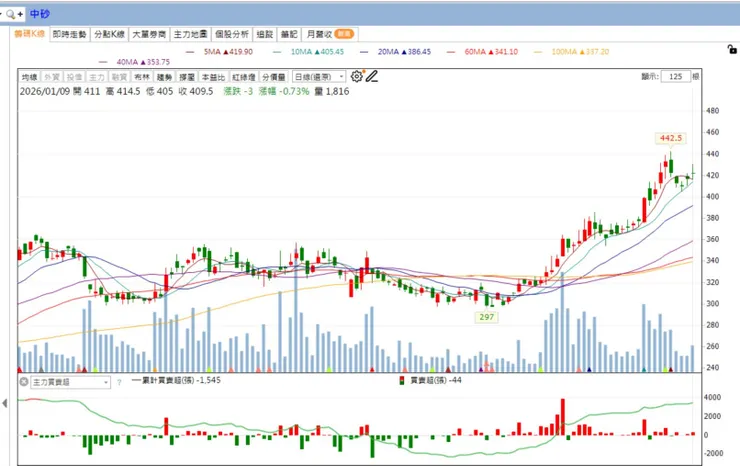
Task: Toggle the 均線 moving average overlay
Action: point(29,77)
